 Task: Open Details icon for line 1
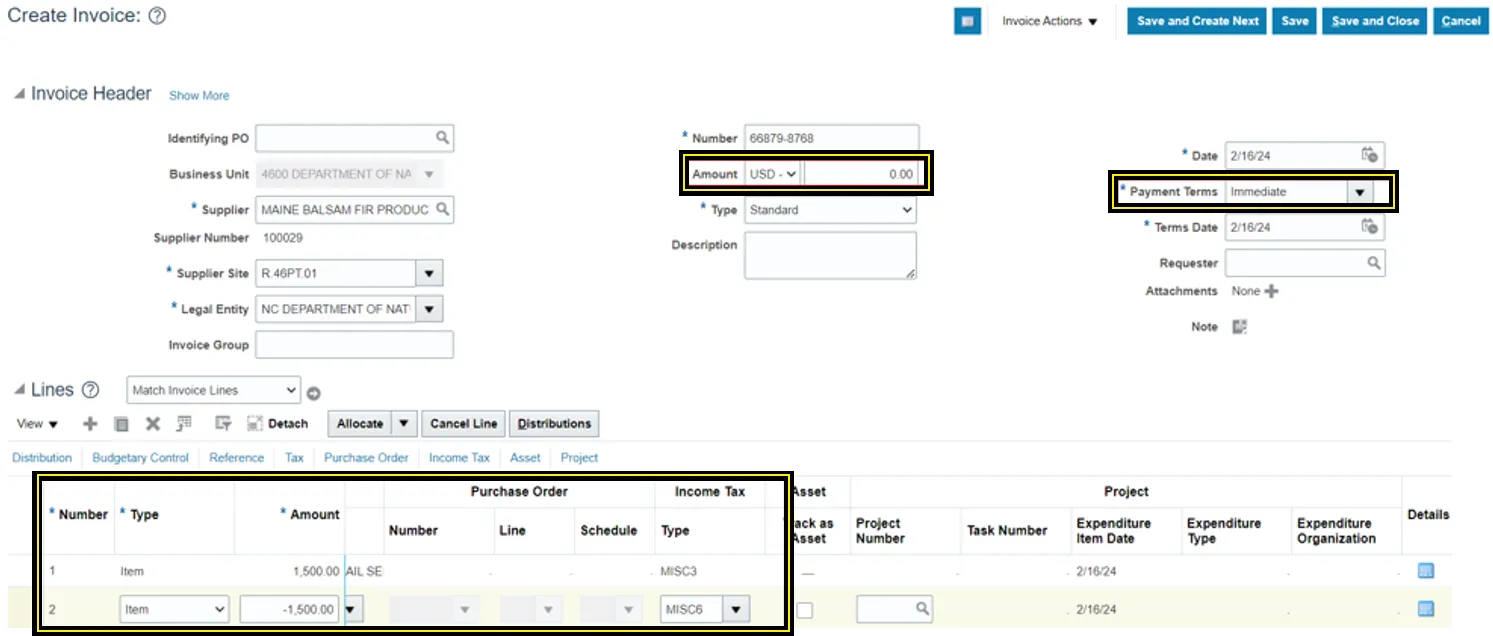click(x=1426, y=571)
